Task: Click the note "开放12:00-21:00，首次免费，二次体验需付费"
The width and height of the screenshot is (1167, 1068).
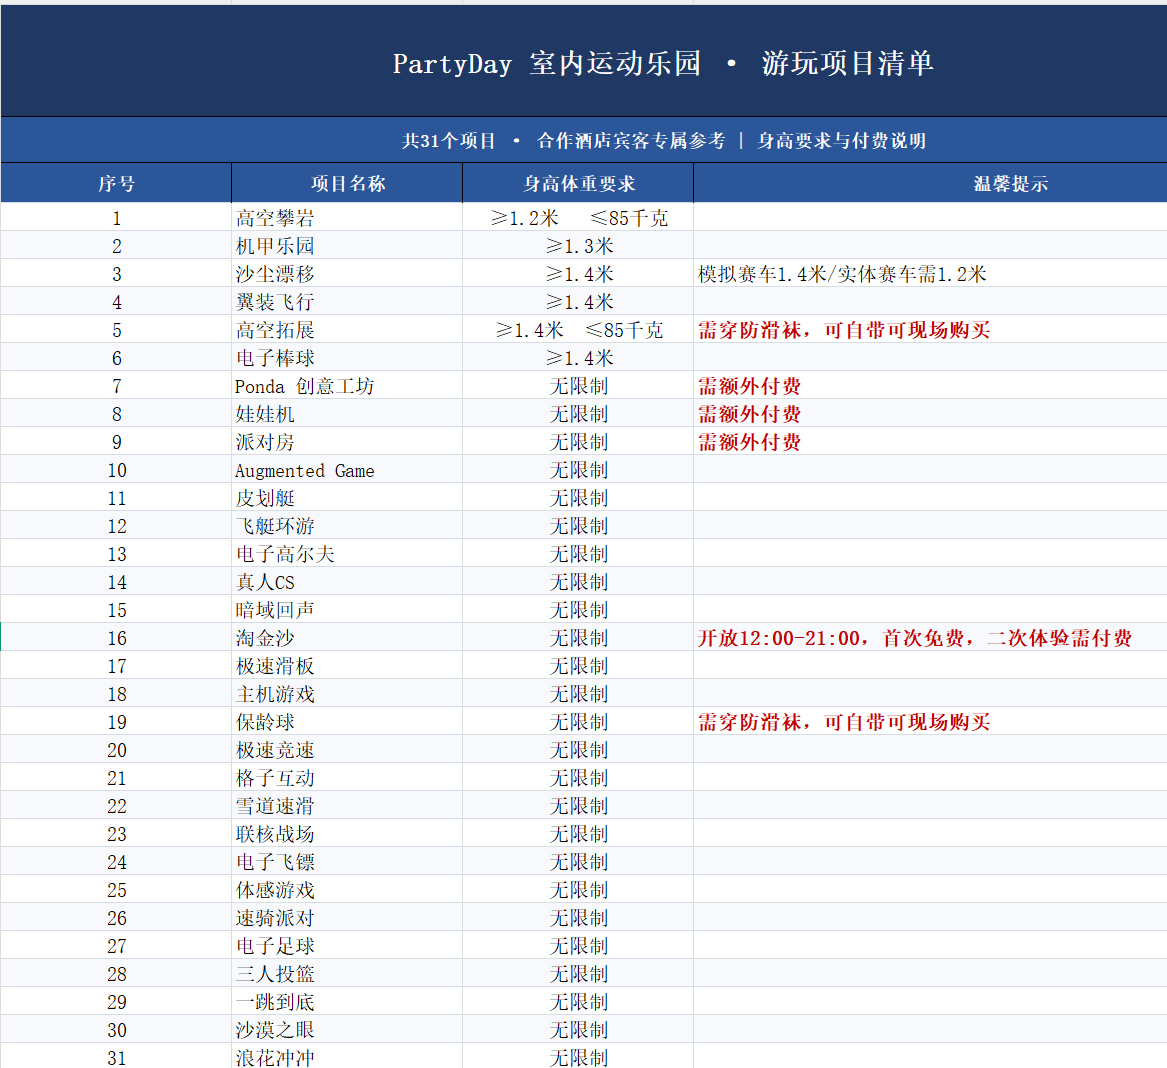Action: pos(915,639)
